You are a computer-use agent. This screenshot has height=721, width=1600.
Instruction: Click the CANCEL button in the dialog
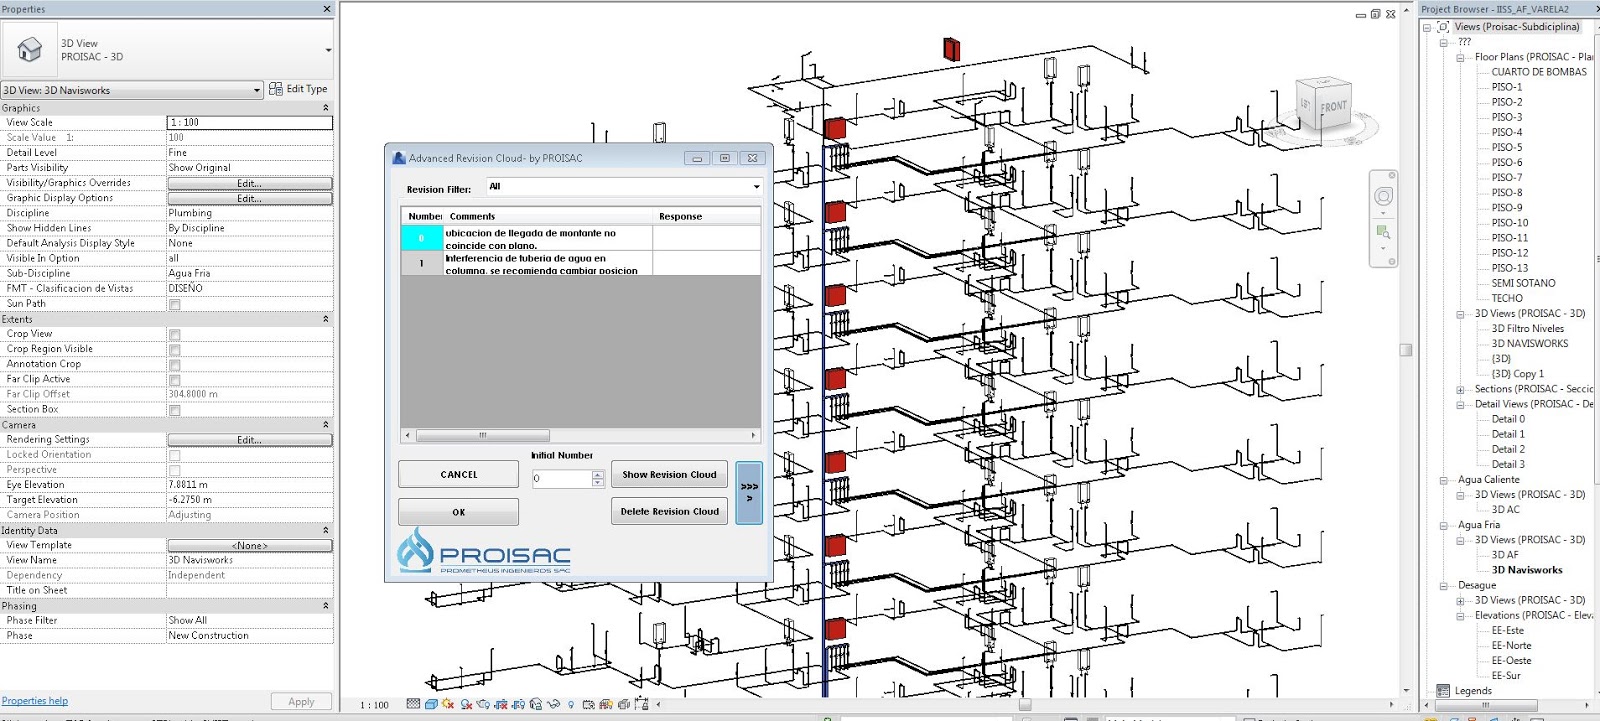[x=459, y=474]
